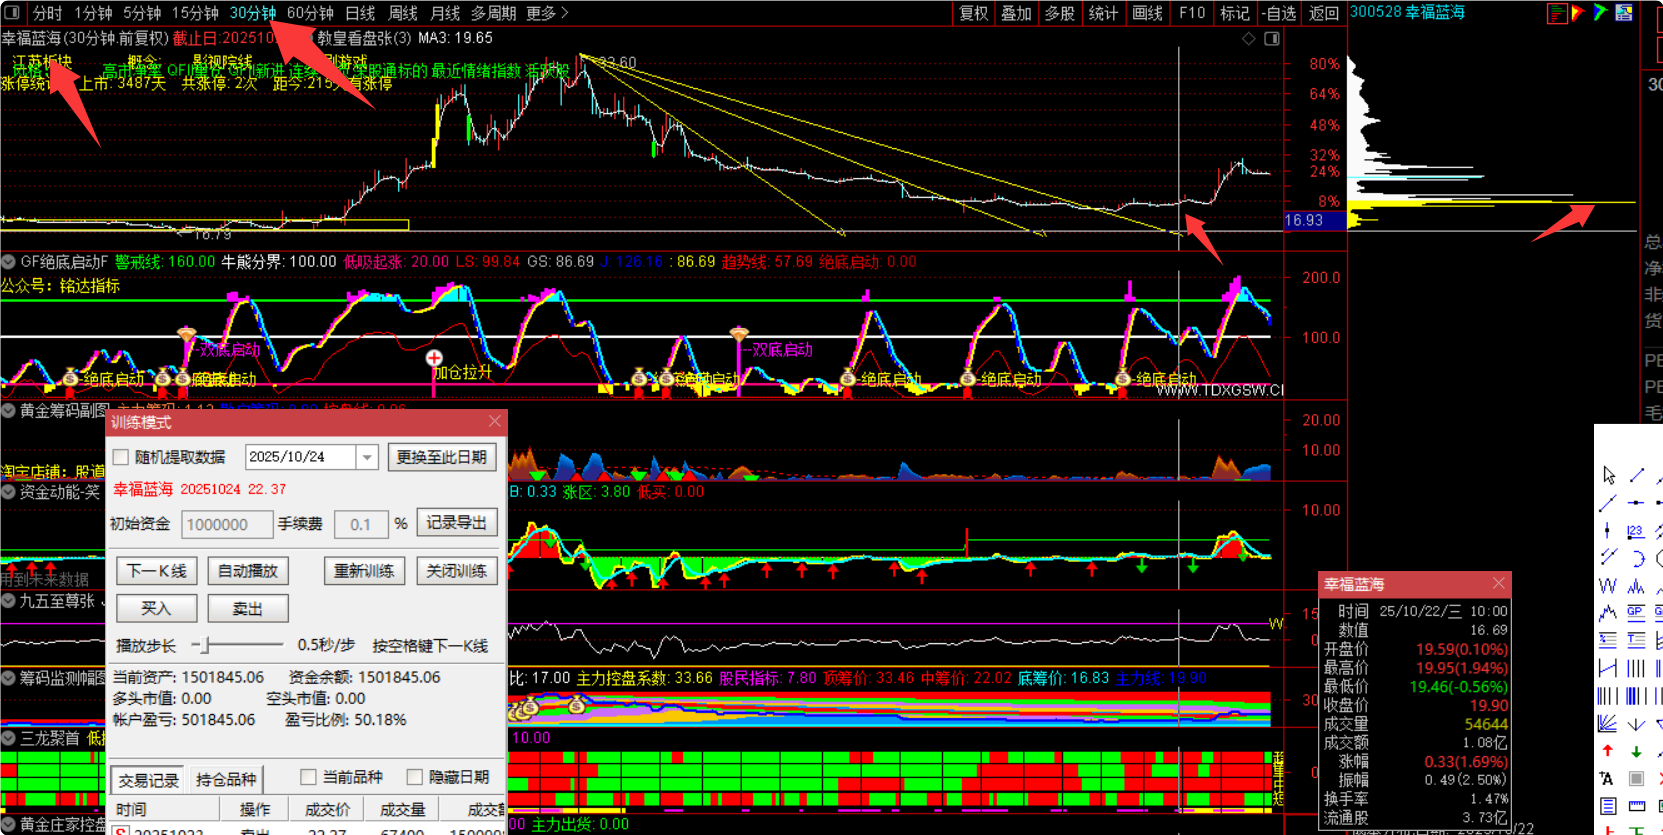Select the note document drawing tool
The width and height of the screenshot is (1663, 835).
(1608, 806)
